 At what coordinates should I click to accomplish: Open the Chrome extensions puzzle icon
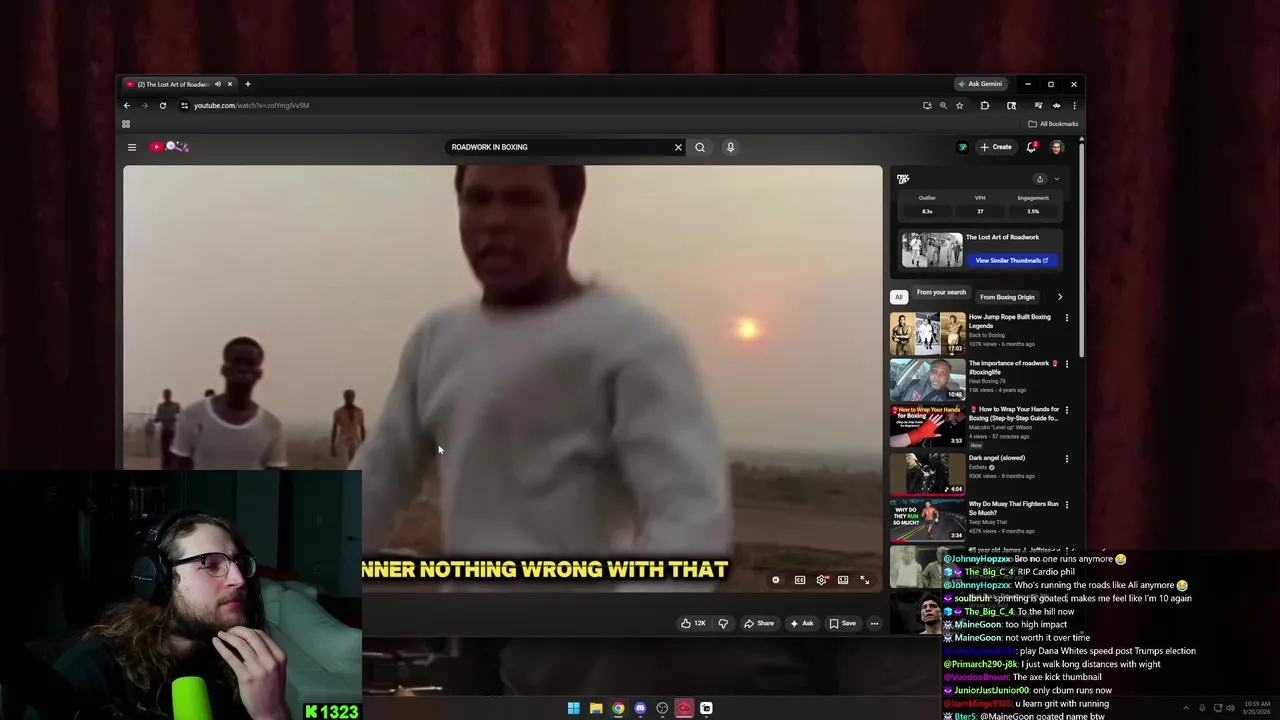click(x=985, y=105)
